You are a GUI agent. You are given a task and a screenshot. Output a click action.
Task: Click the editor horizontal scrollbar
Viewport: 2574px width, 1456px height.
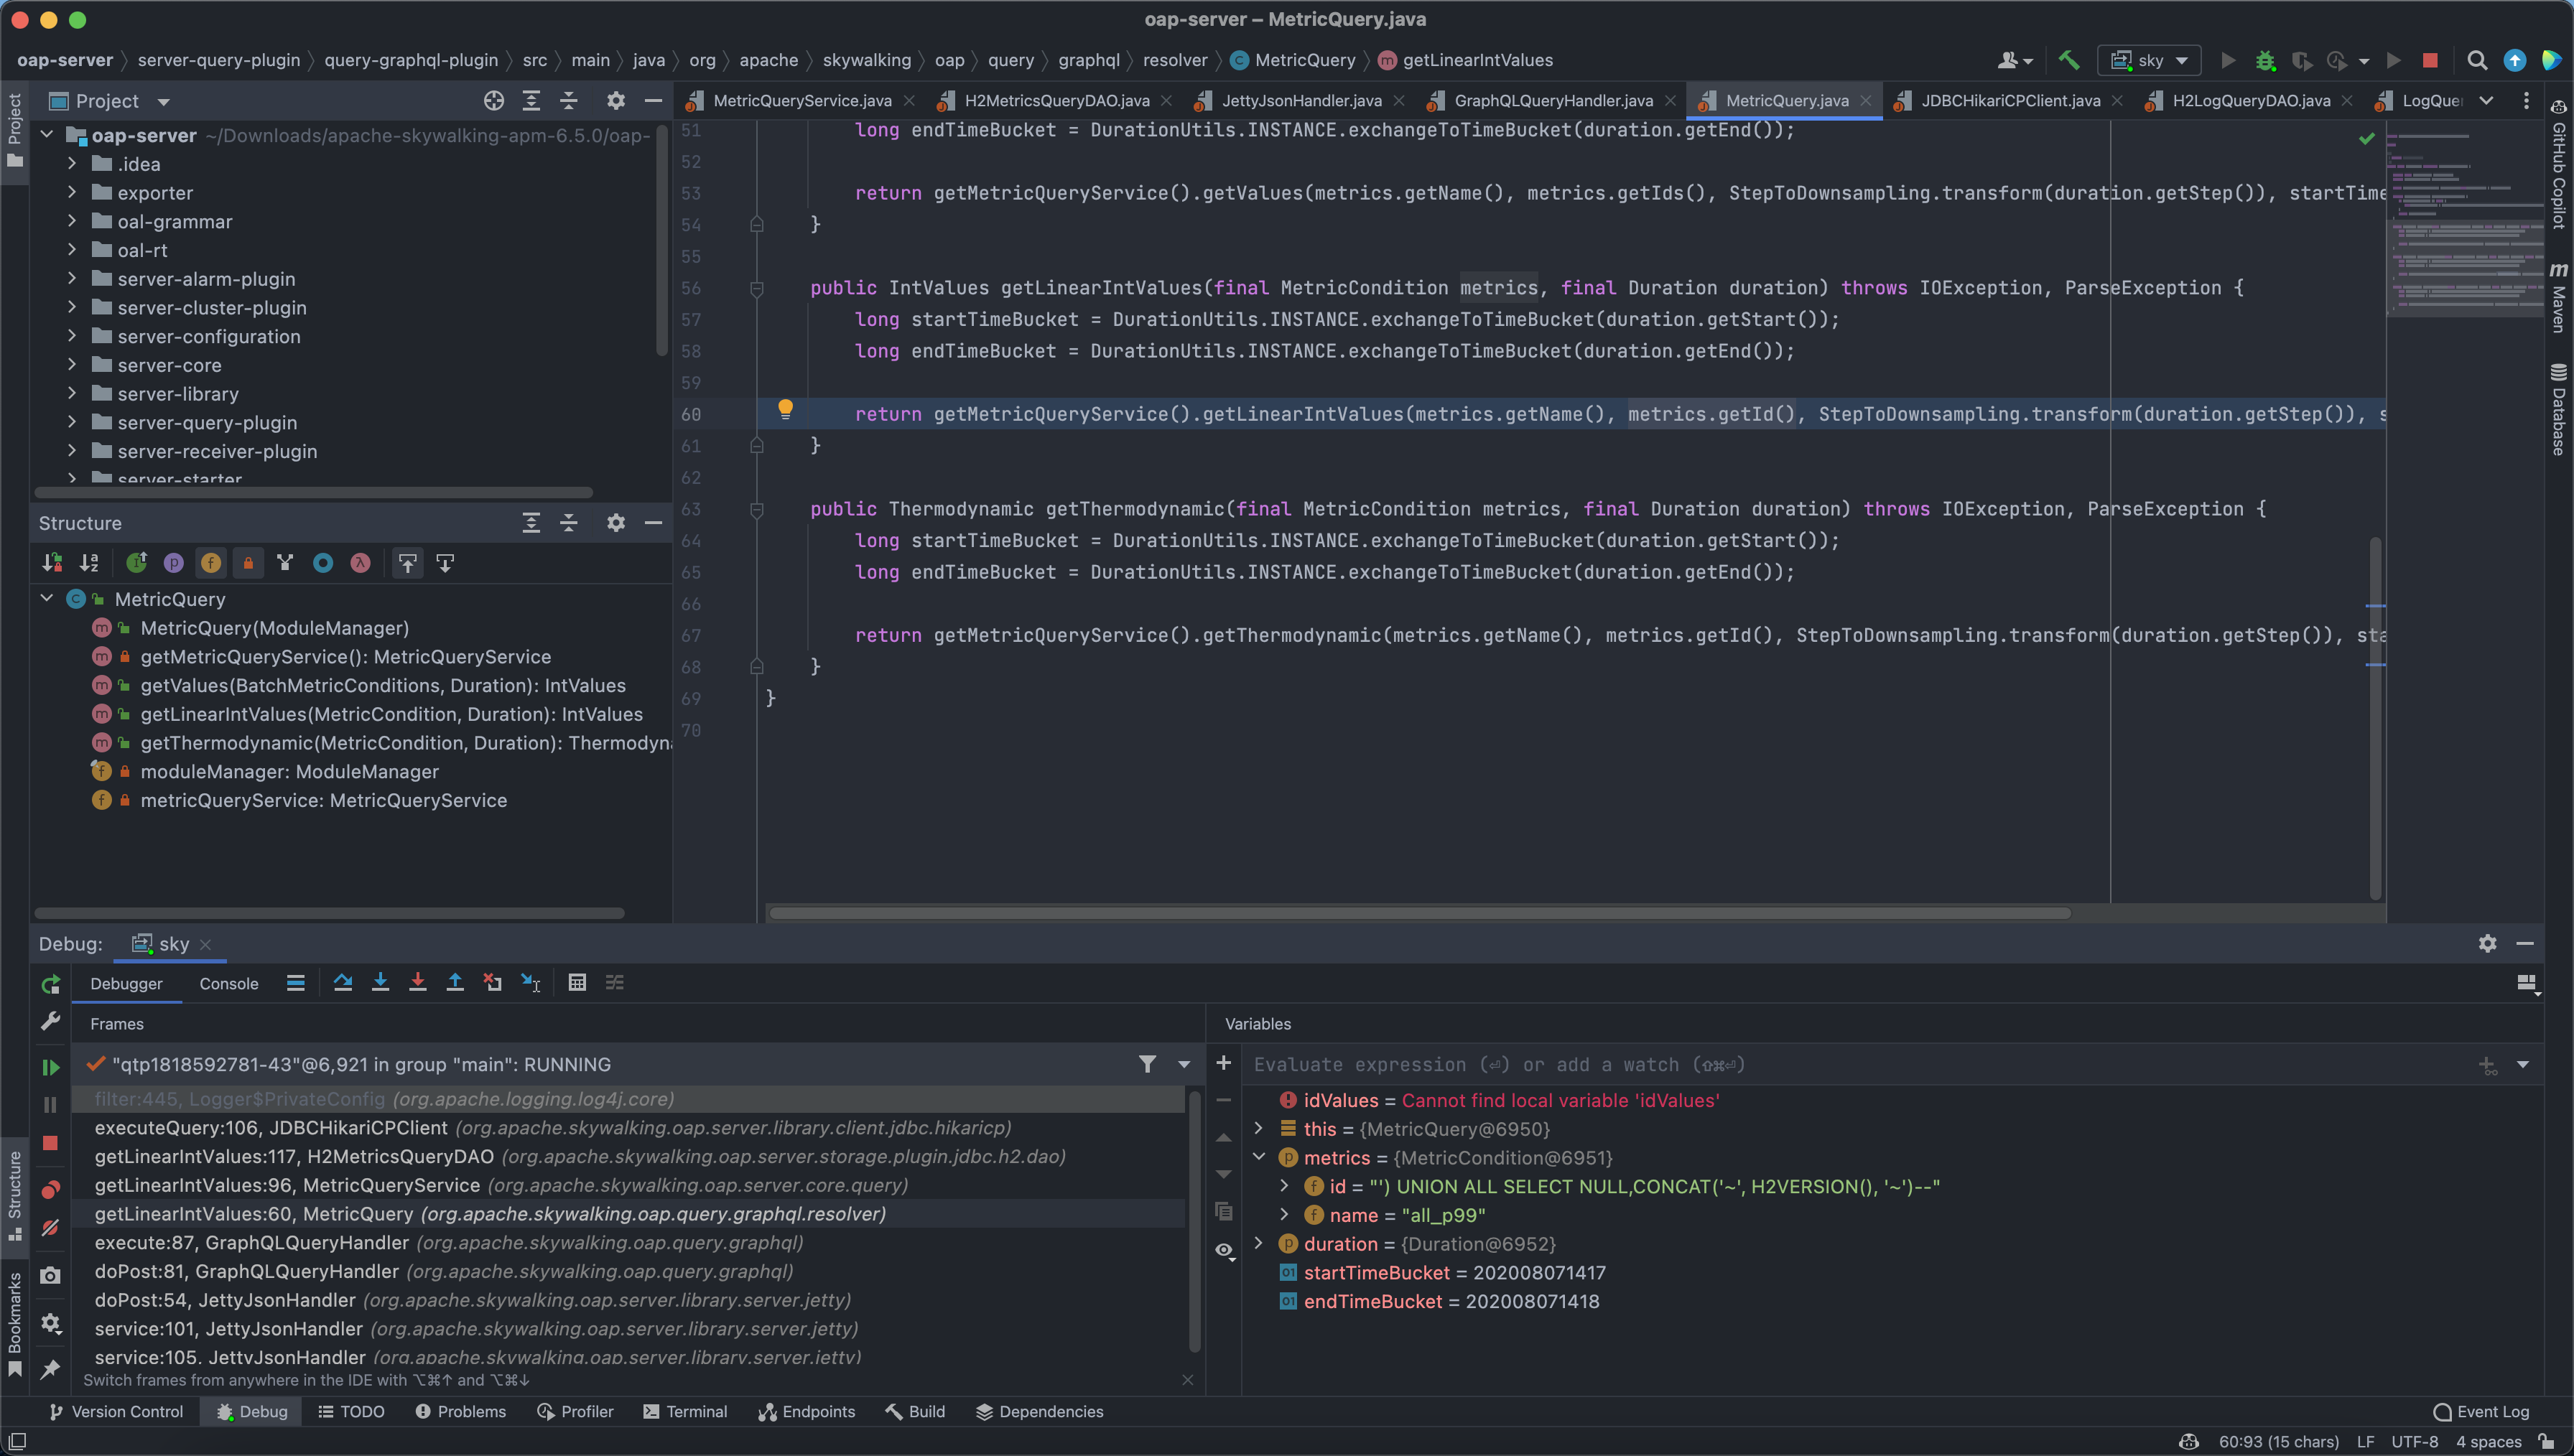pyautogui.click(x=1420, y=913)
